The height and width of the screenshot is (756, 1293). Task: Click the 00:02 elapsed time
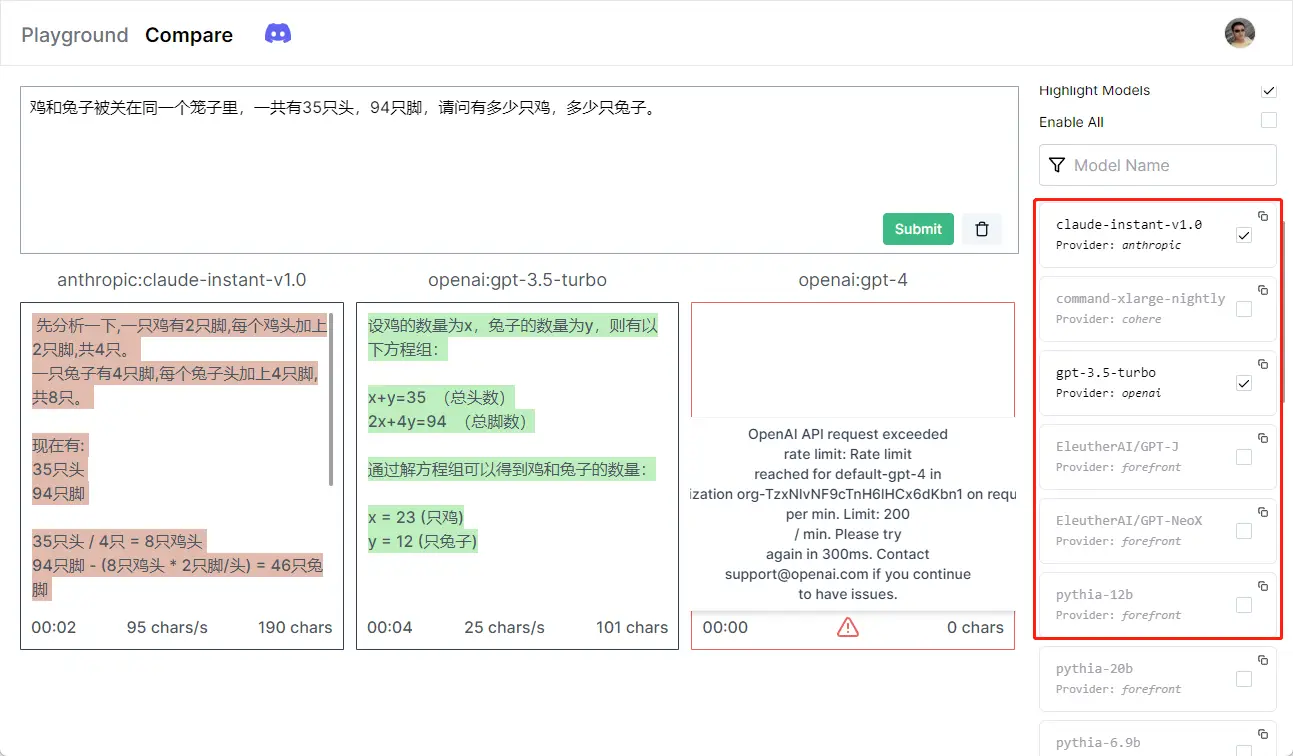point(53,627)
